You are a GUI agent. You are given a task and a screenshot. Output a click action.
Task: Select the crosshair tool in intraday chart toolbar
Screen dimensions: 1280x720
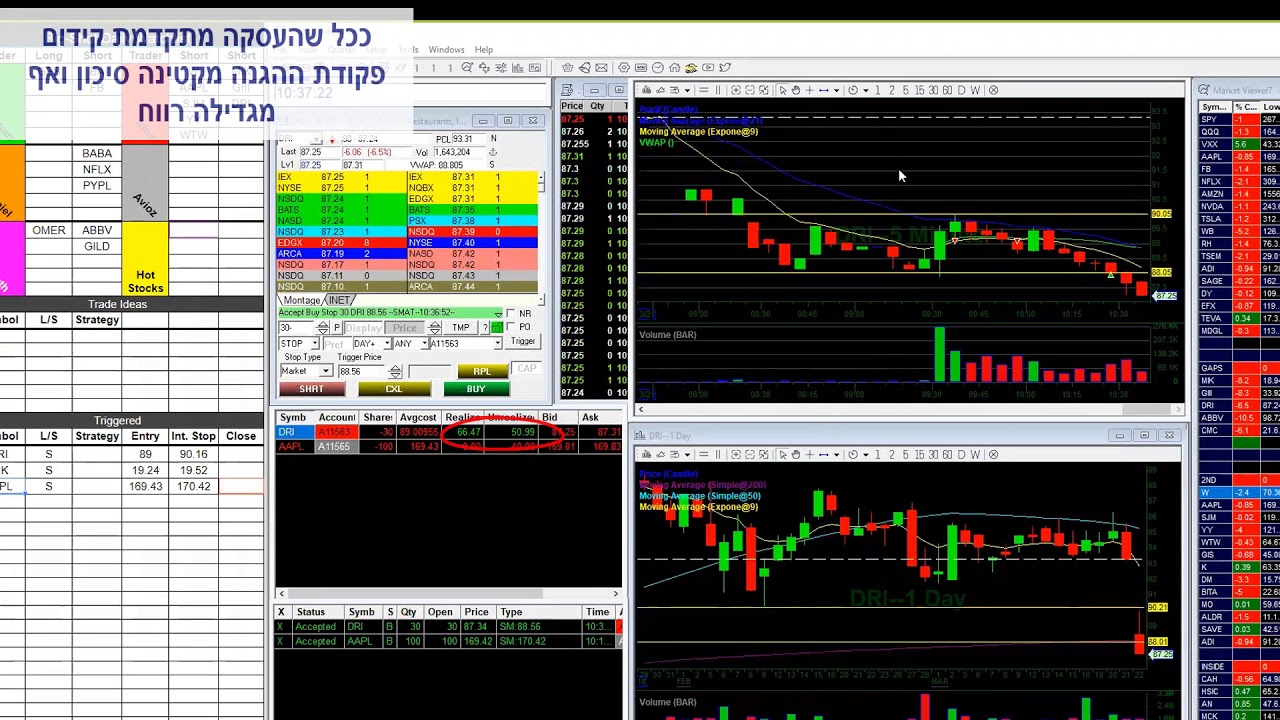[809, 90]
